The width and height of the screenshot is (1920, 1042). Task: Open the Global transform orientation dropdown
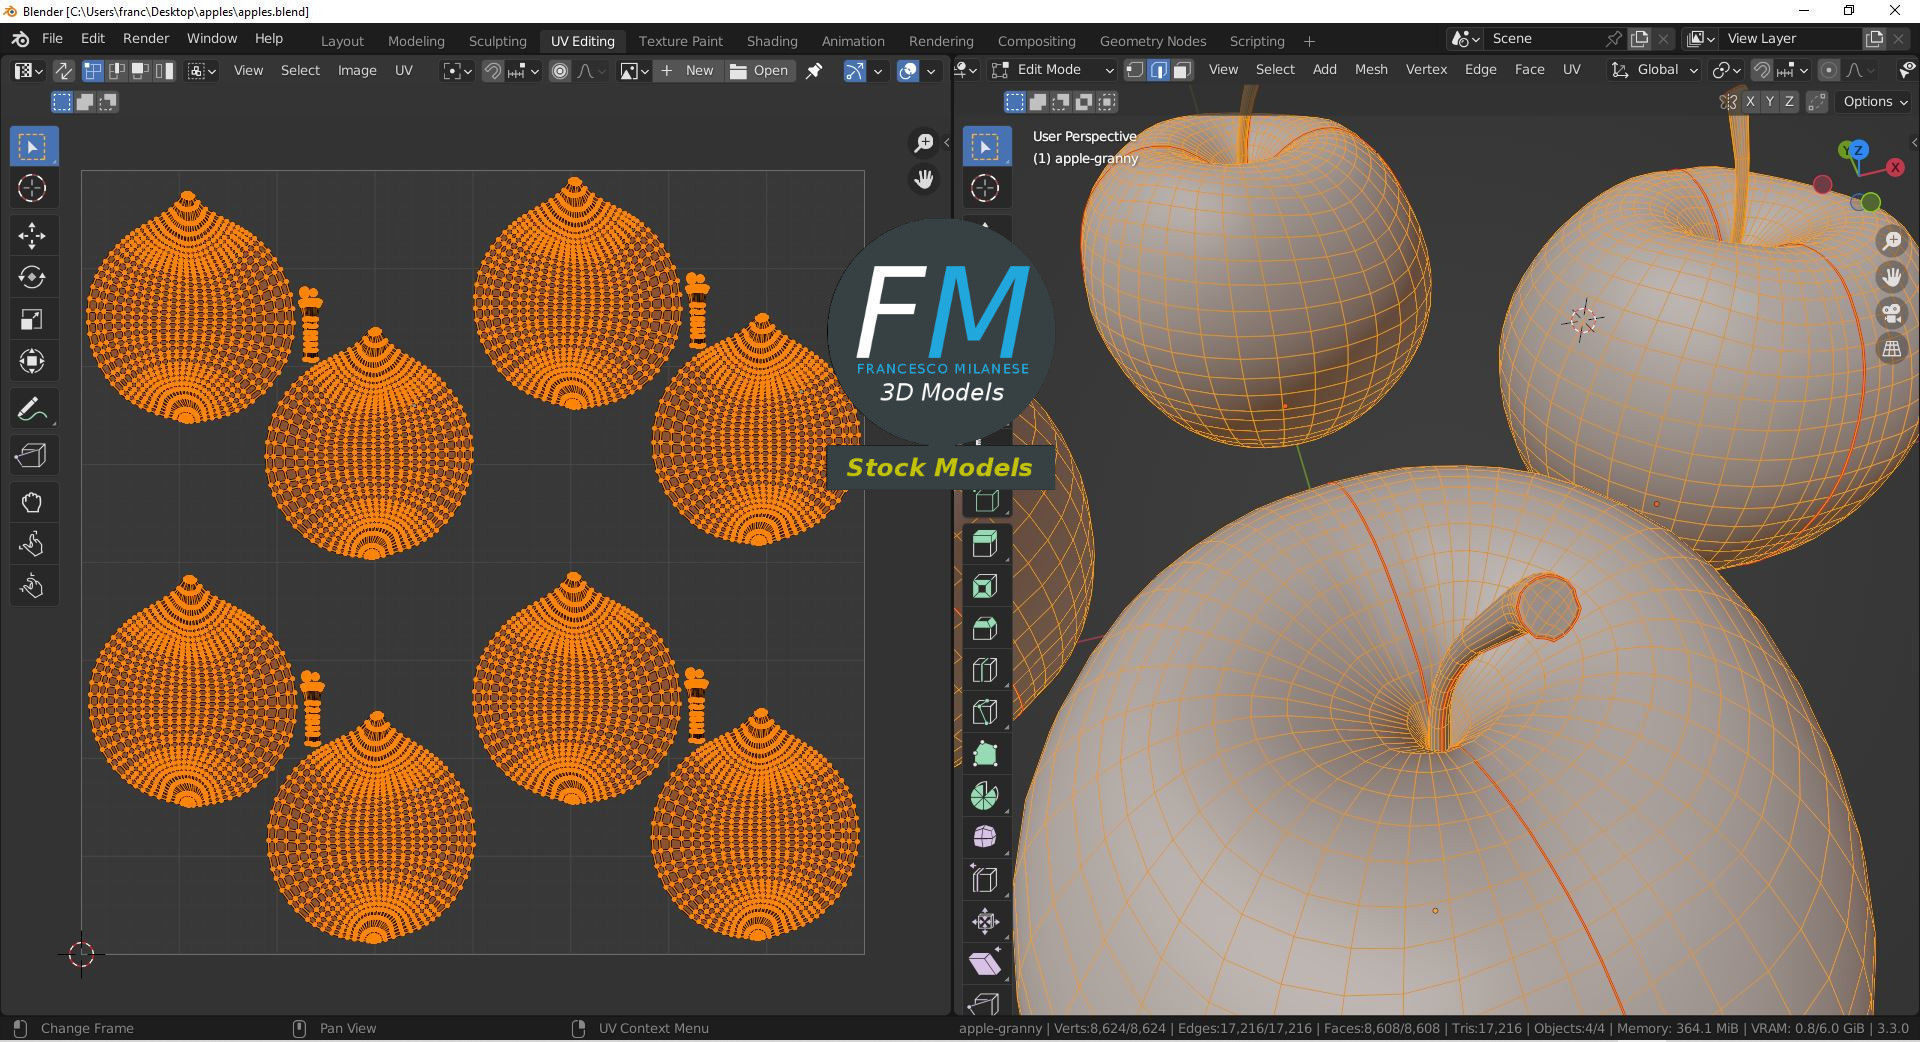click(x=1655, y=70)
